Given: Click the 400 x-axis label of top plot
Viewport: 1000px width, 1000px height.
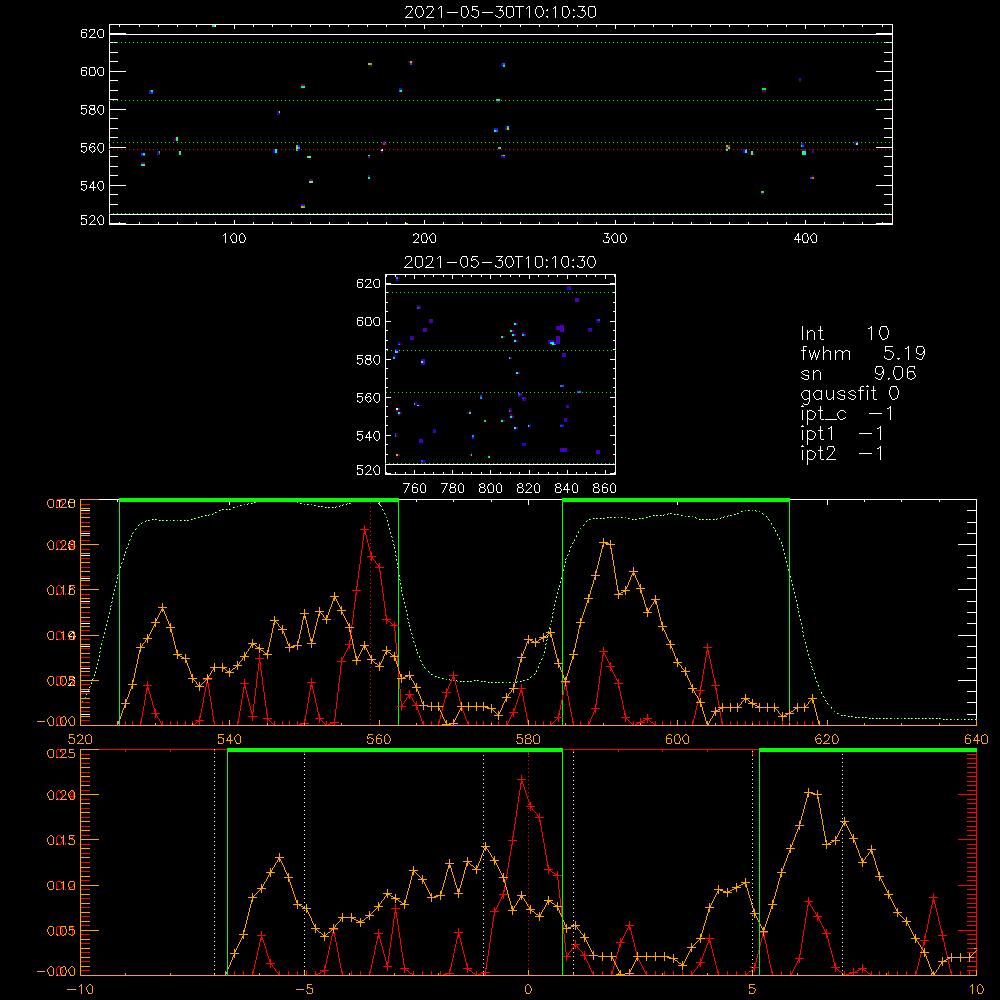Looking at the screenshot, I should [x=805, y=239].
